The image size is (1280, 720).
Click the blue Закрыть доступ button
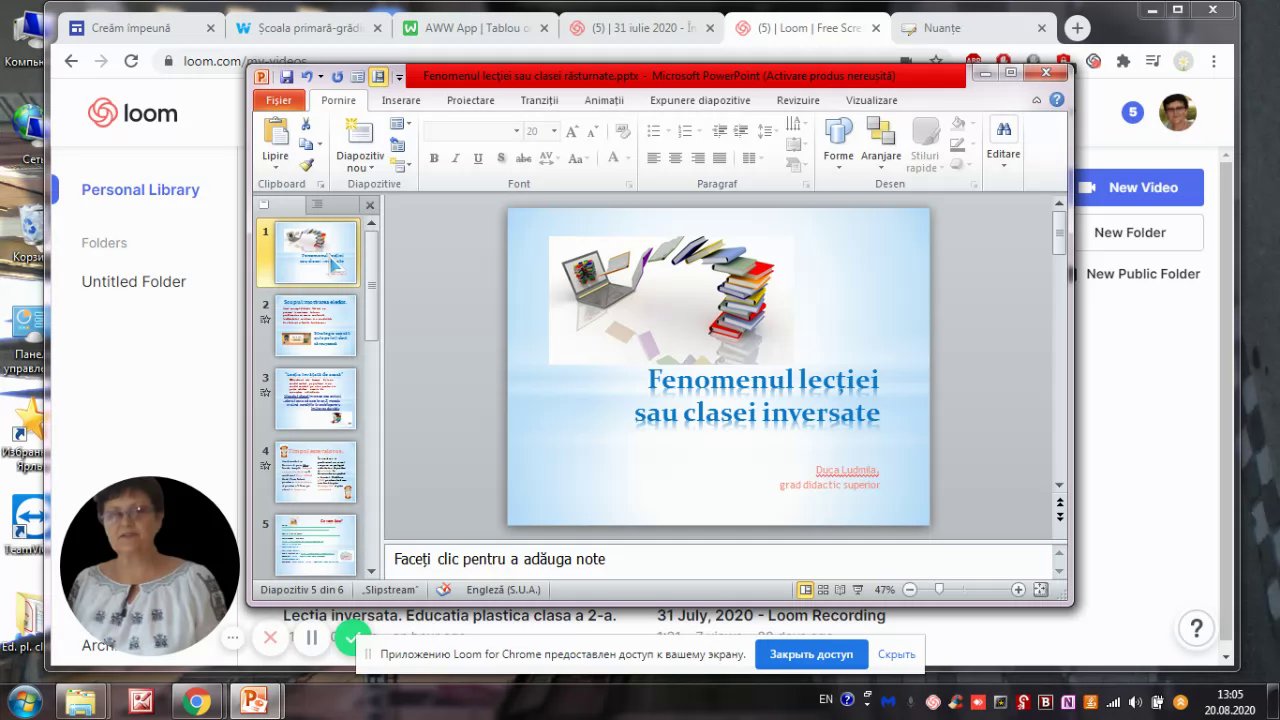pyautogui.click(x=811, y=654)
